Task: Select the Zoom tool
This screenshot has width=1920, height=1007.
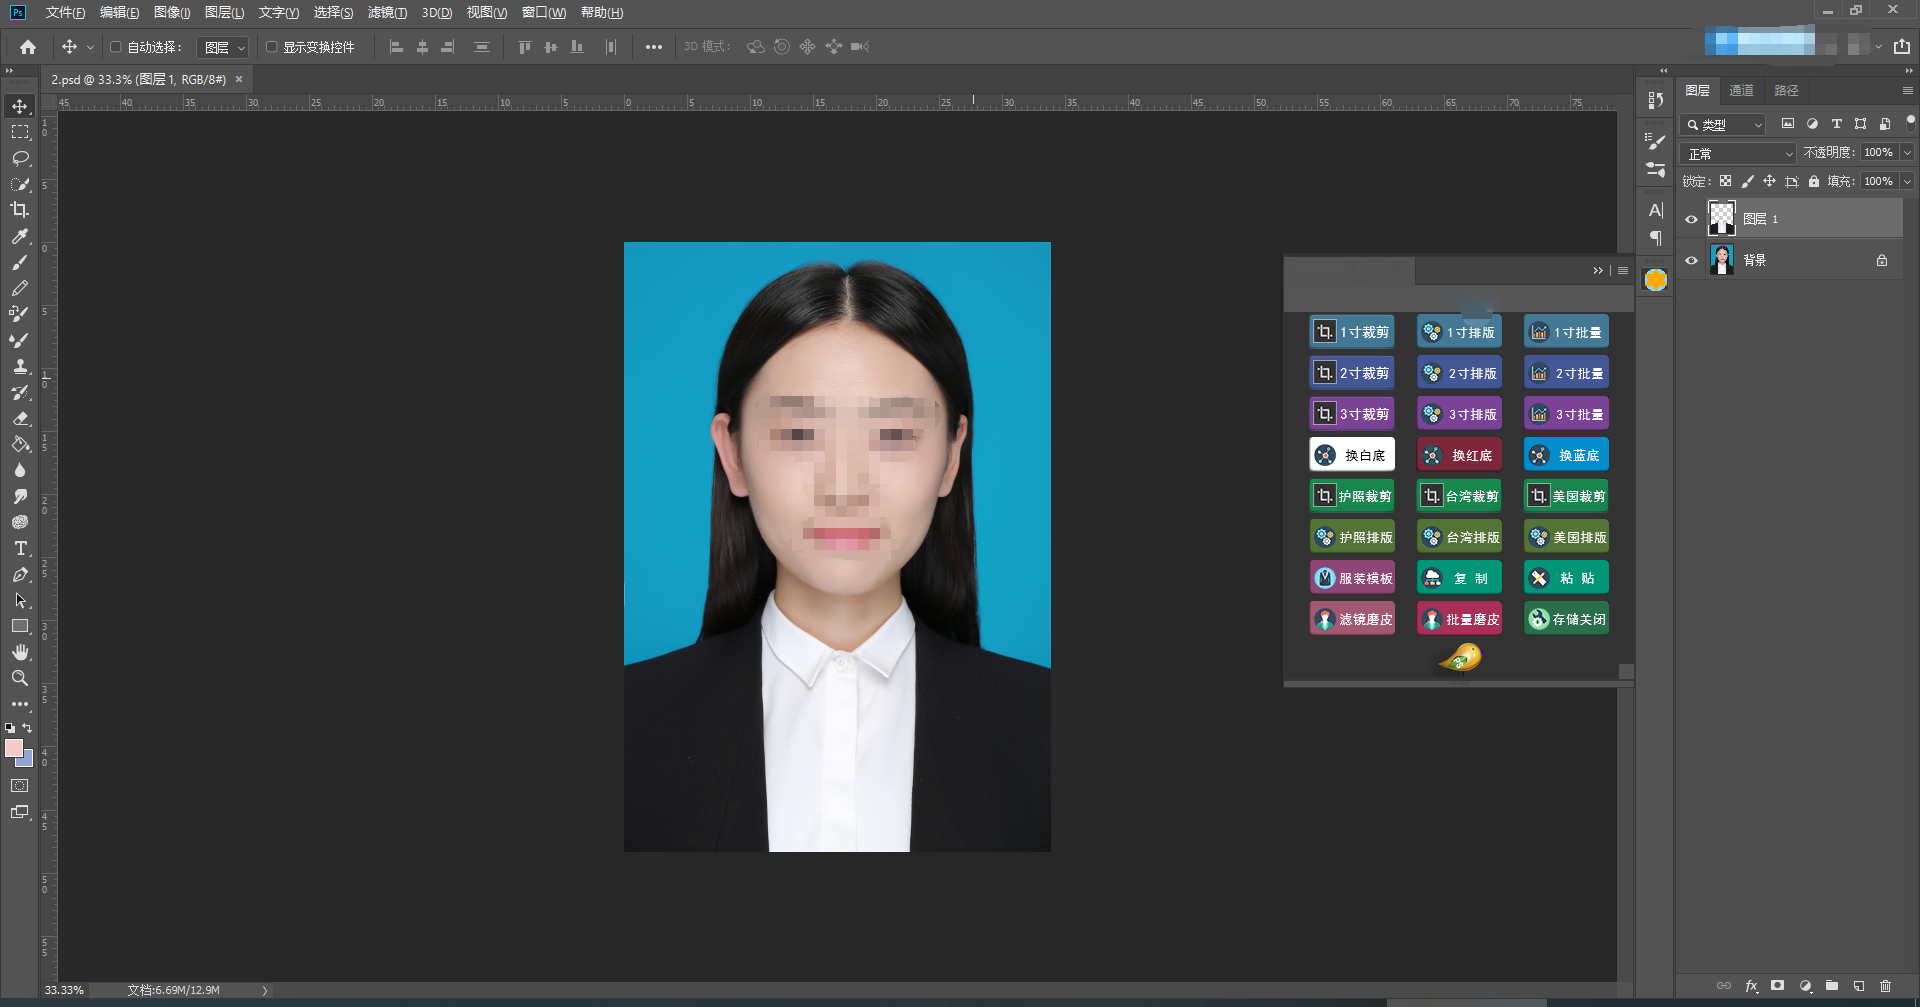Action: 19,678
